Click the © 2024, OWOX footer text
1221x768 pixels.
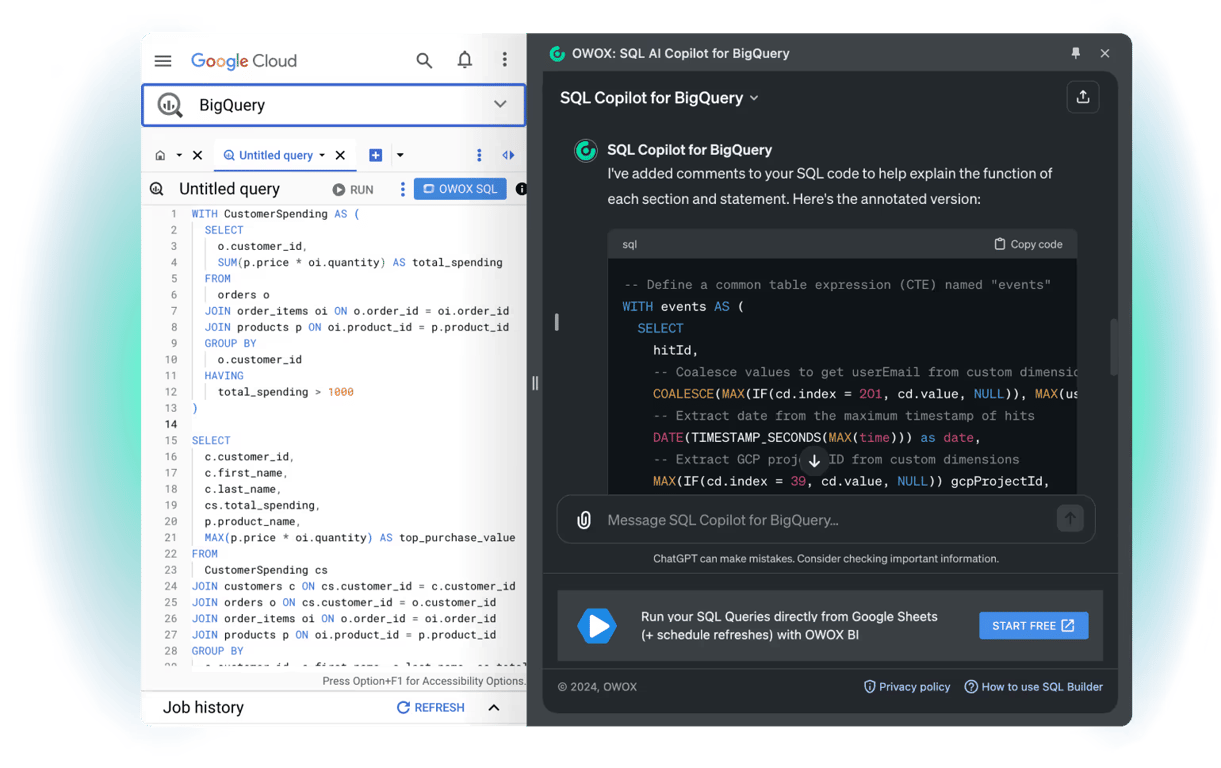click(x=597, y=687)
